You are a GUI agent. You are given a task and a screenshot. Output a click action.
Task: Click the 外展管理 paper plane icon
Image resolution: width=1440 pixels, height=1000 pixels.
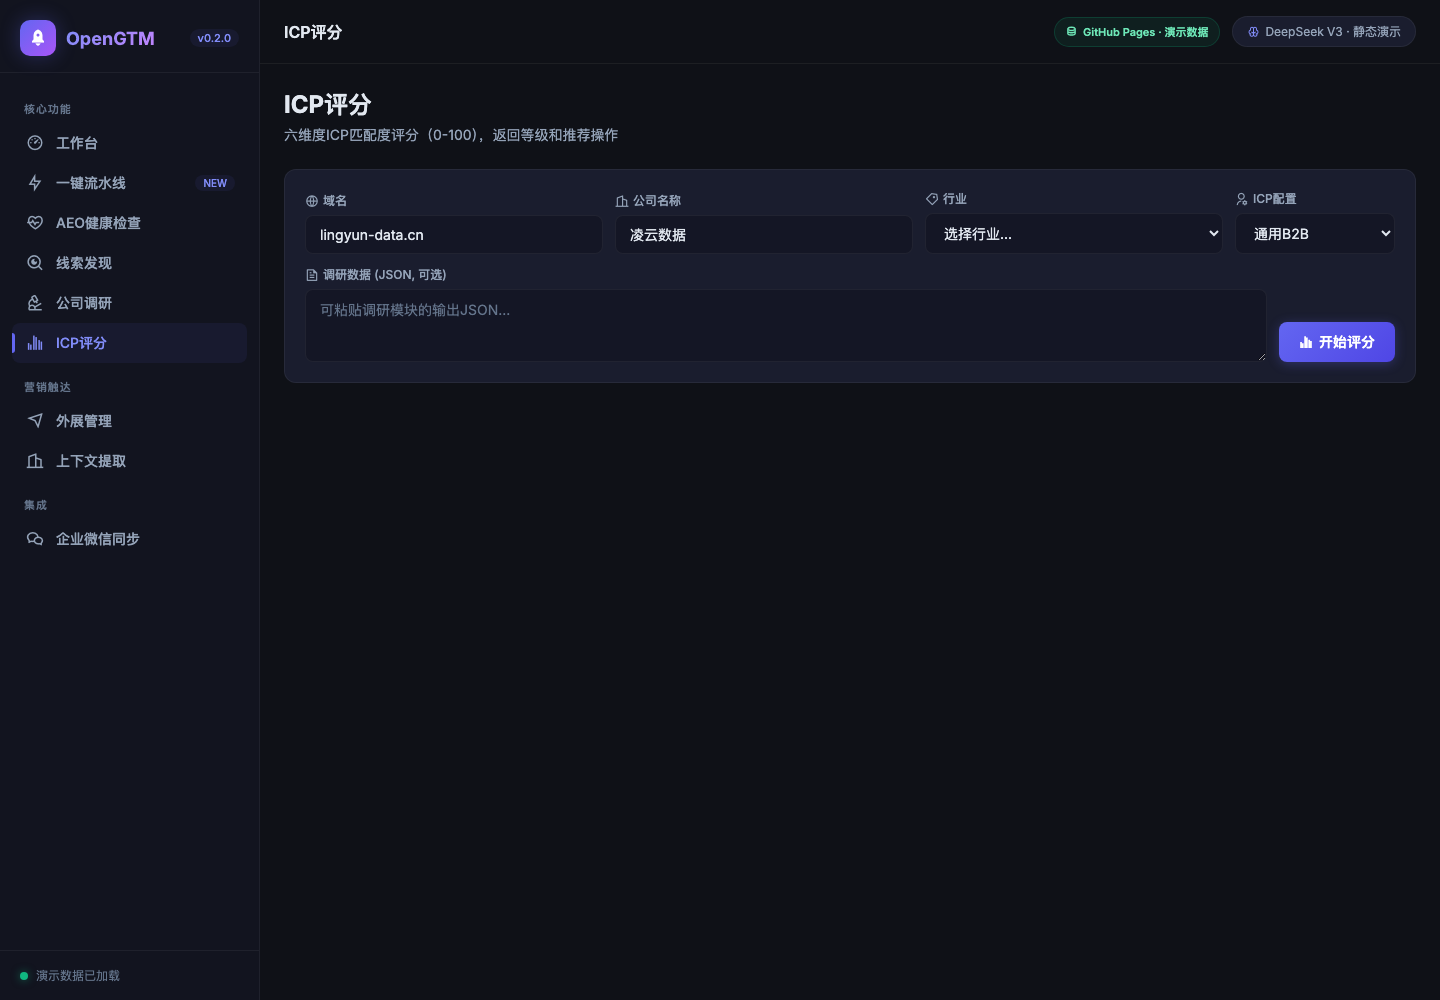pyautogui.click(x=35, y=421)
